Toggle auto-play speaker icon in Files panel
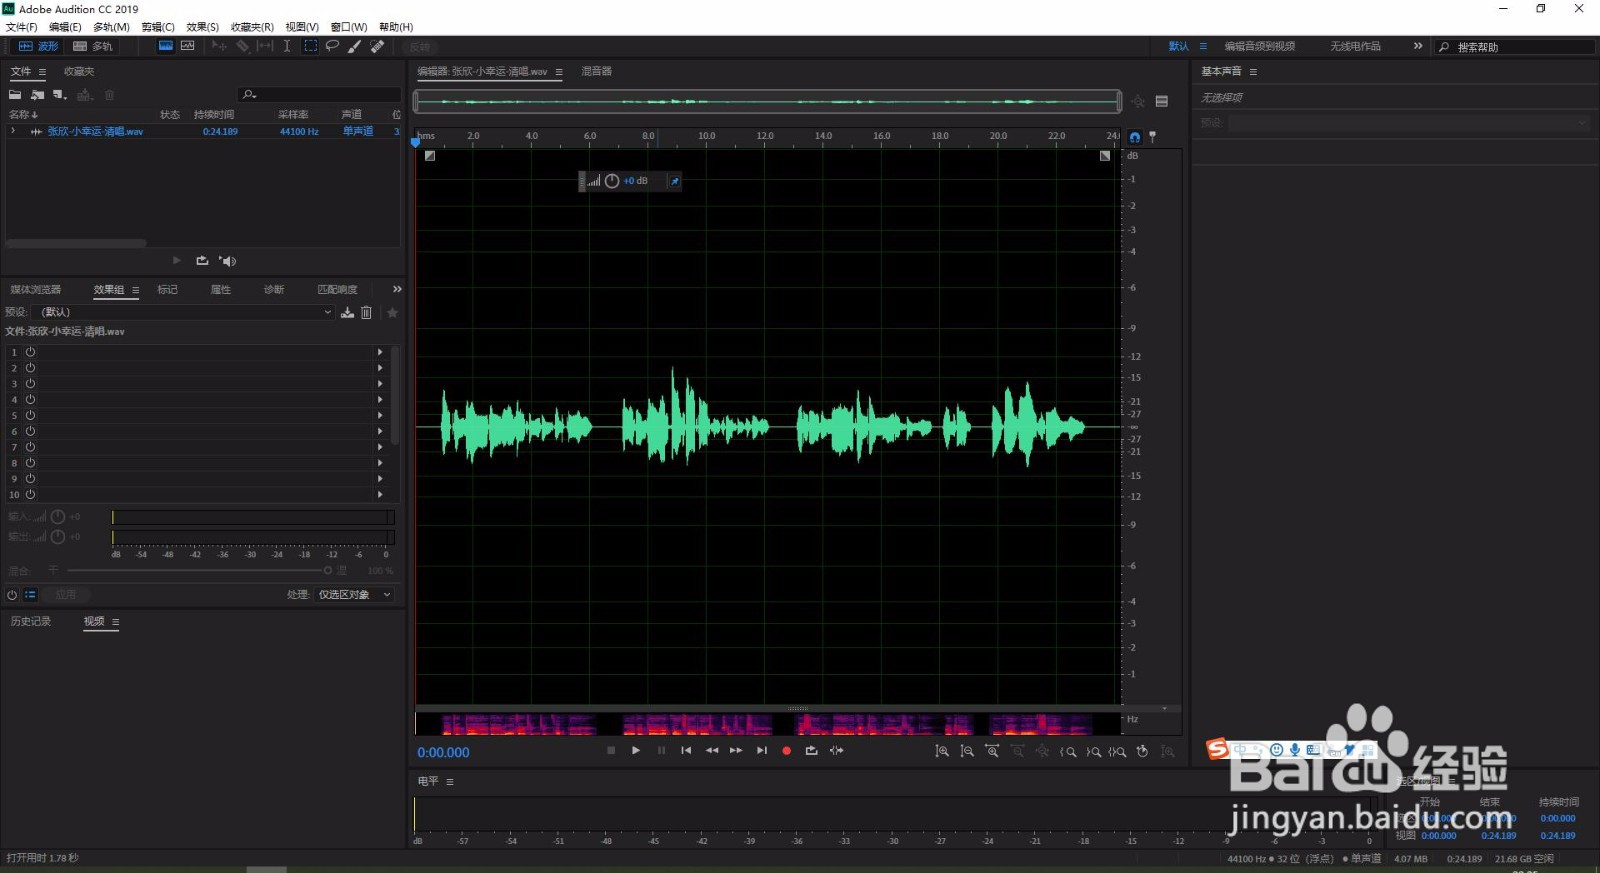 click(227, 260)
